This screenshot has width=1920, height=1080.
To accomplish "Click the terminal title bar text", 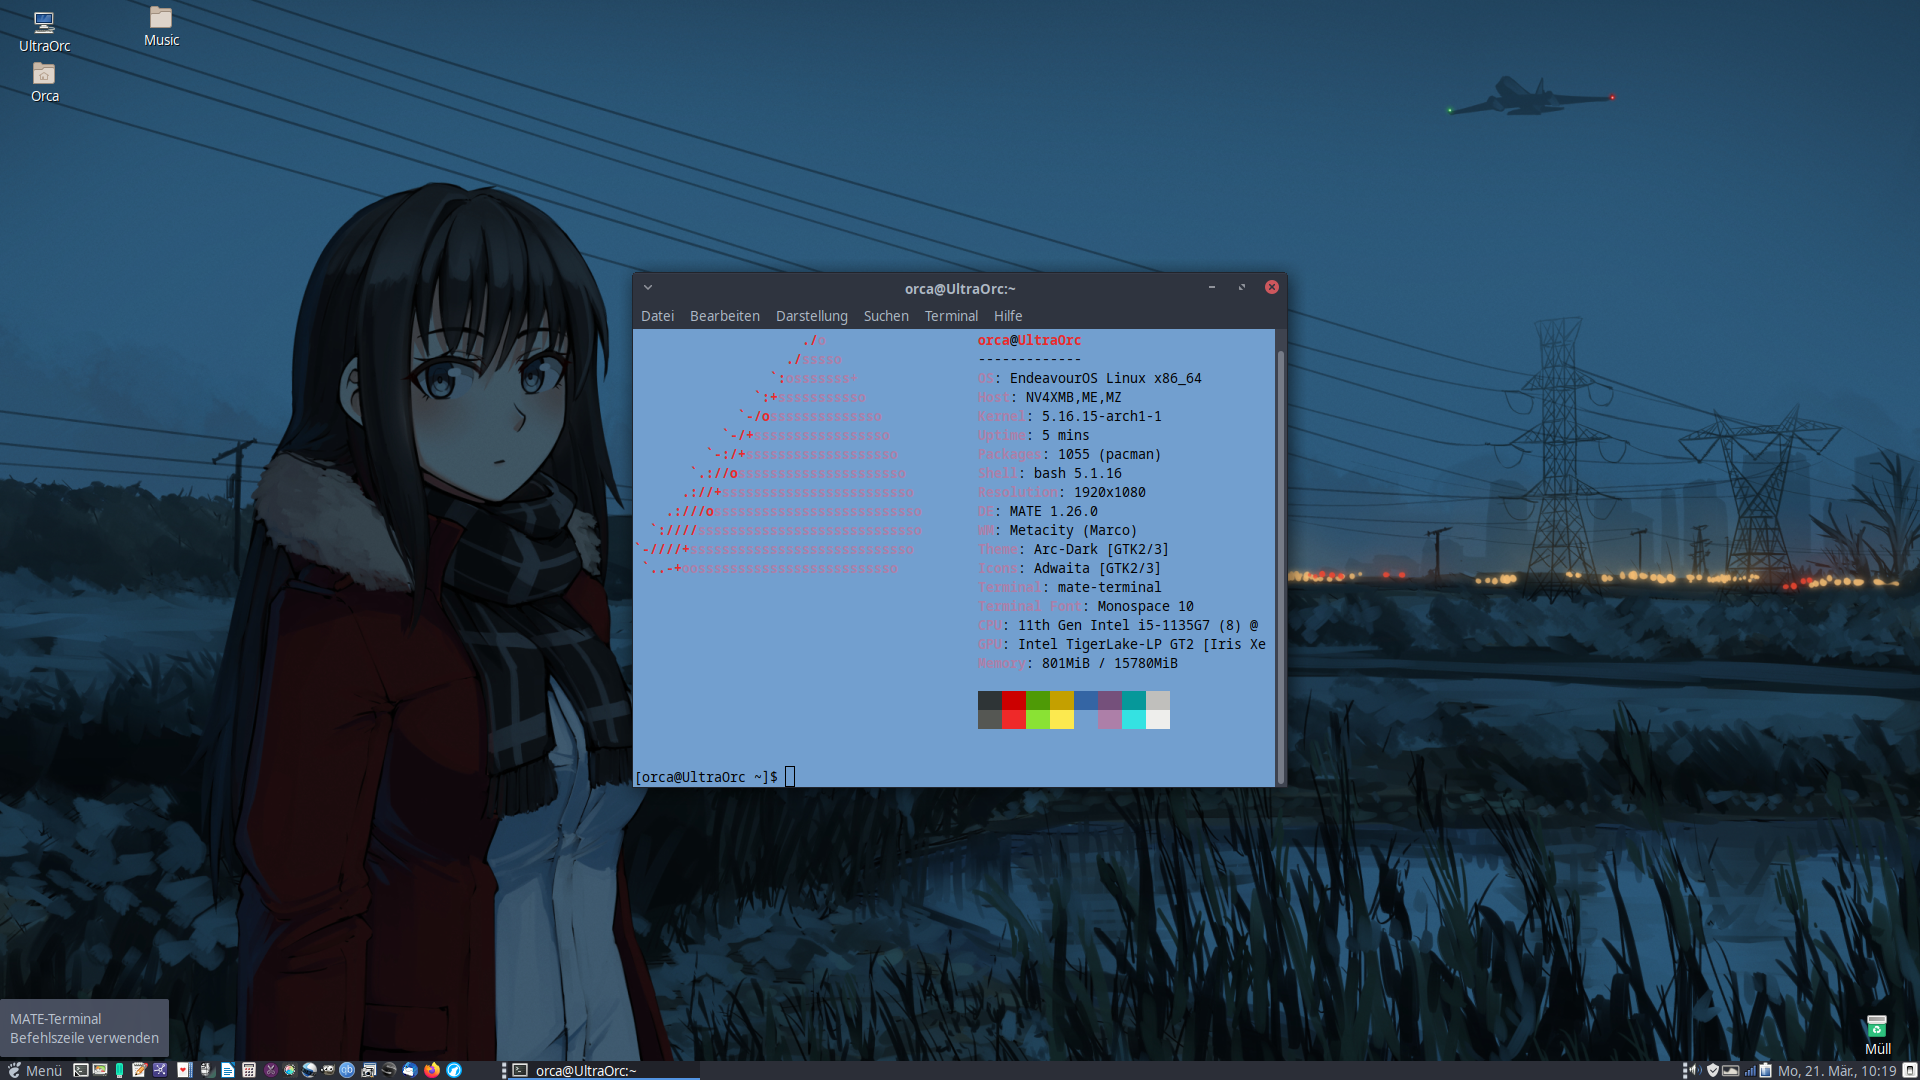I will click(x=960, y=289).
